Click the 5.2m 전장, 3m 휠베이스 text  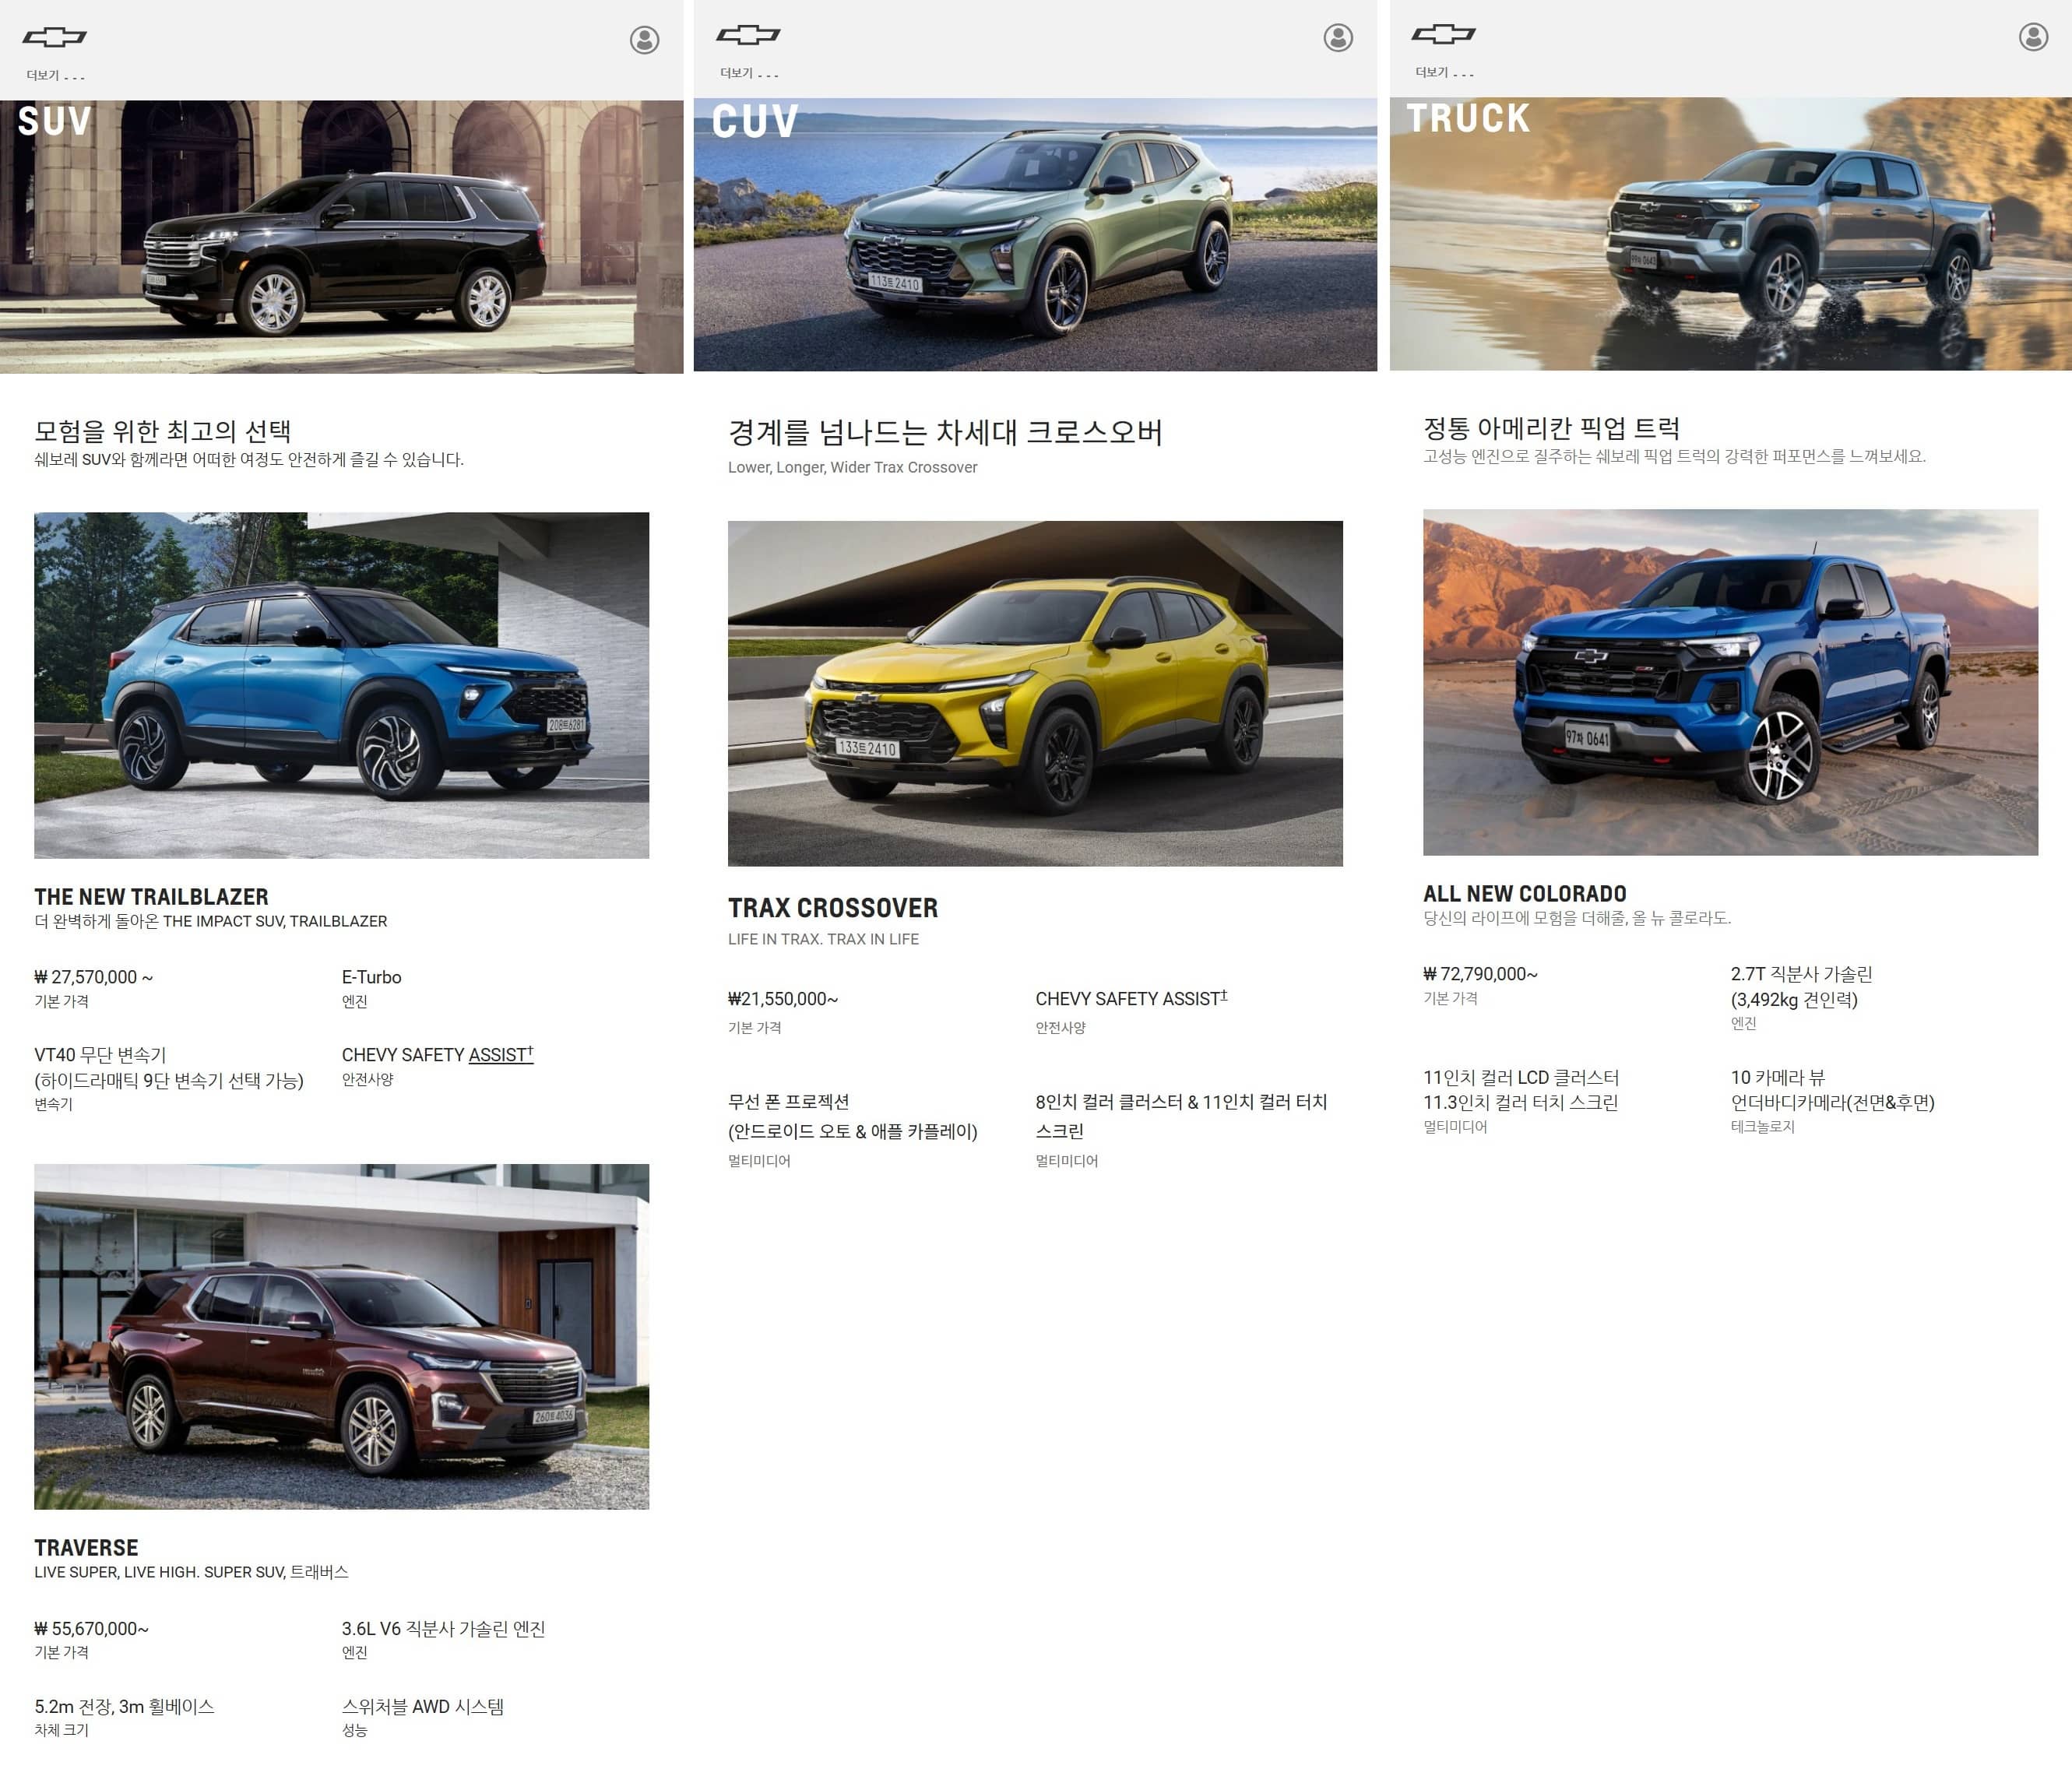point(124,1707)
